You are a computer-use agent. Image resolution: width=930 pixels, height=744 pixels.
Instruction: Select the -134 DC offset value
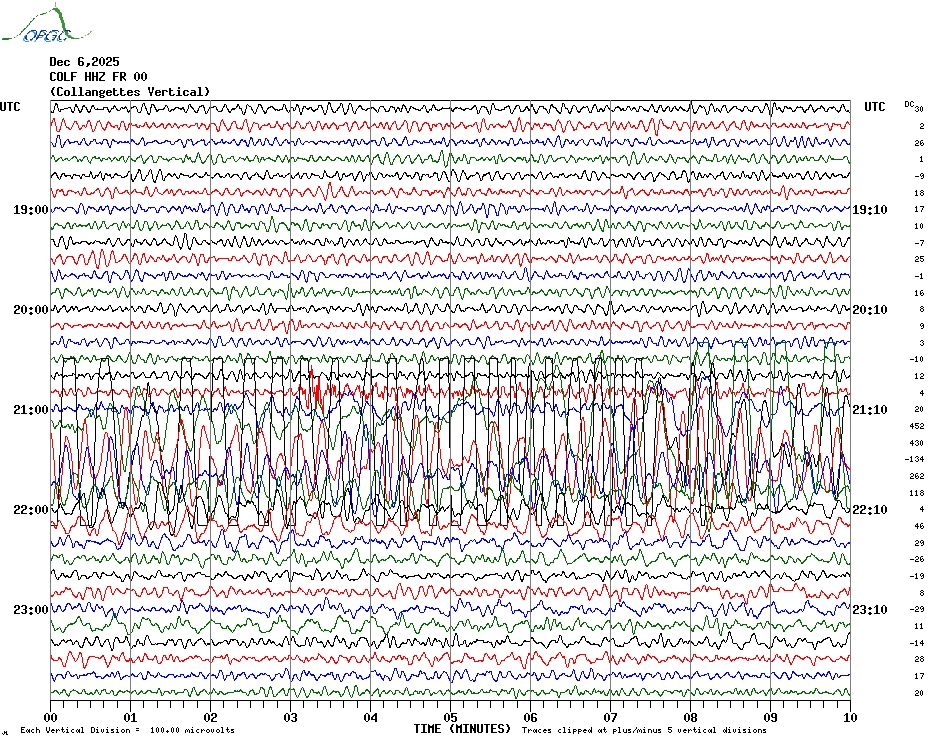point(914,459)
